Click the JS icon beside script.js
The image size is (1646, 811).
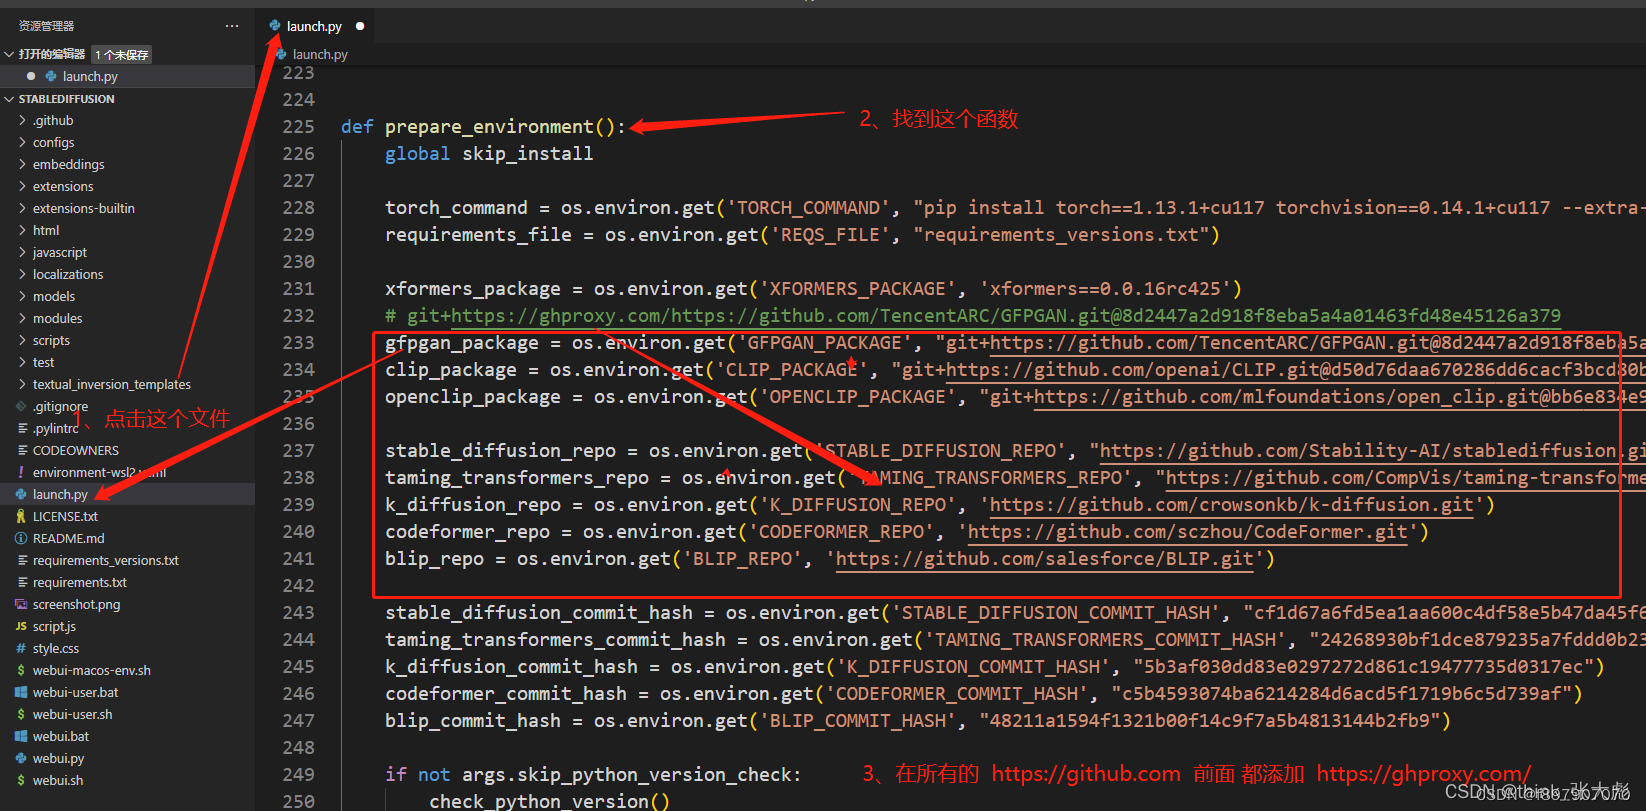tap(21, 626)
